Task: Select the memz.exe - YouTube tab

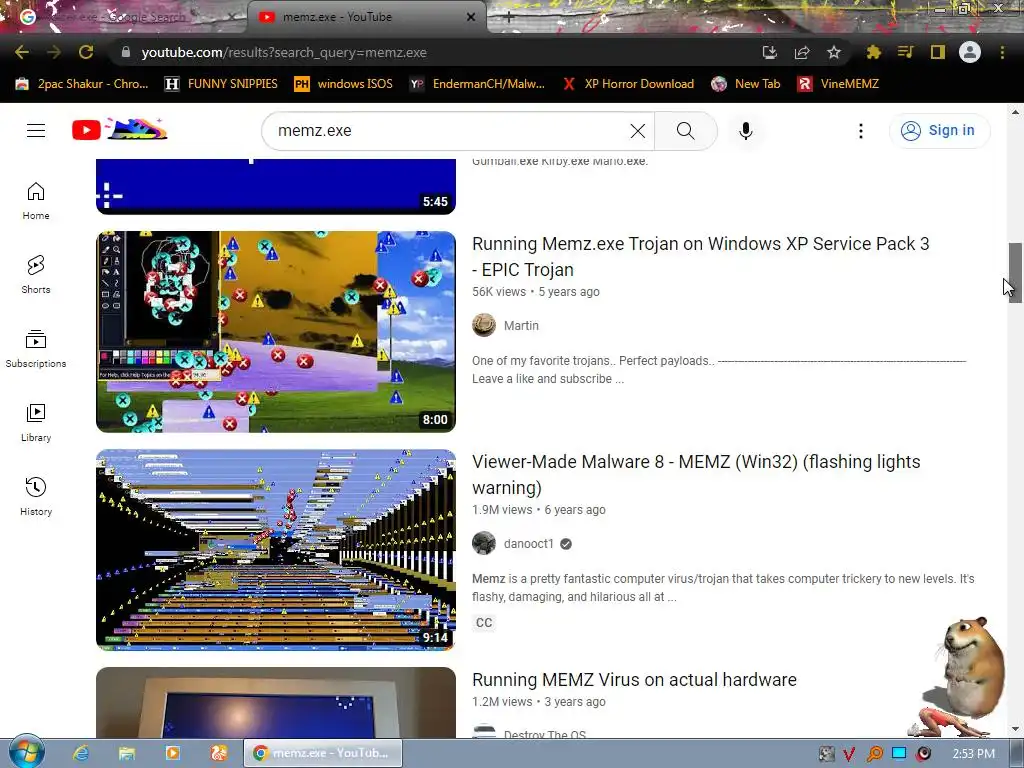Action: [x=367, y=17]
